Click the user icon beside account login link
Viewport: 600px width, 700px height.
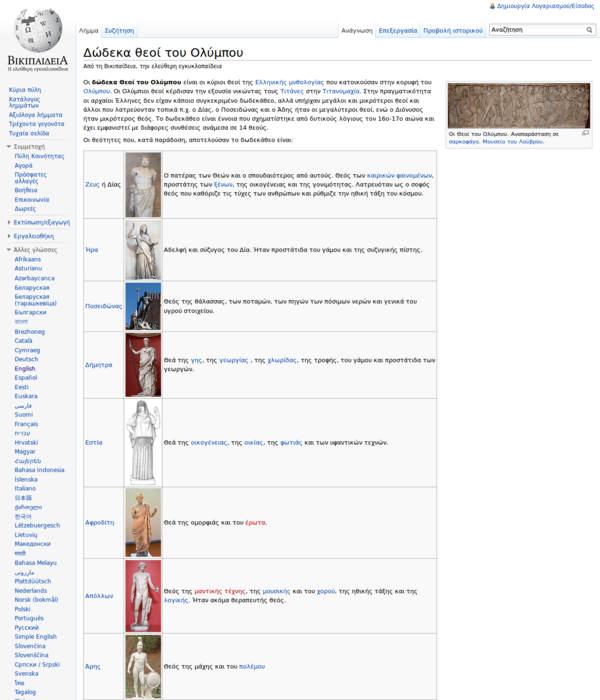point(492,6)
